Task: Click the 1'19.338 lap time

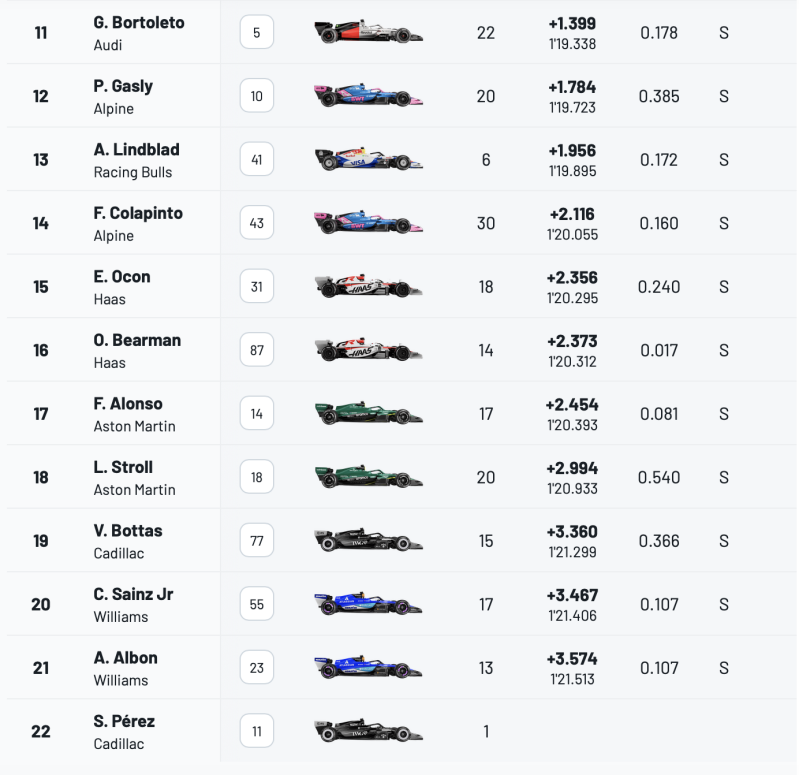Action: (572, 44)
